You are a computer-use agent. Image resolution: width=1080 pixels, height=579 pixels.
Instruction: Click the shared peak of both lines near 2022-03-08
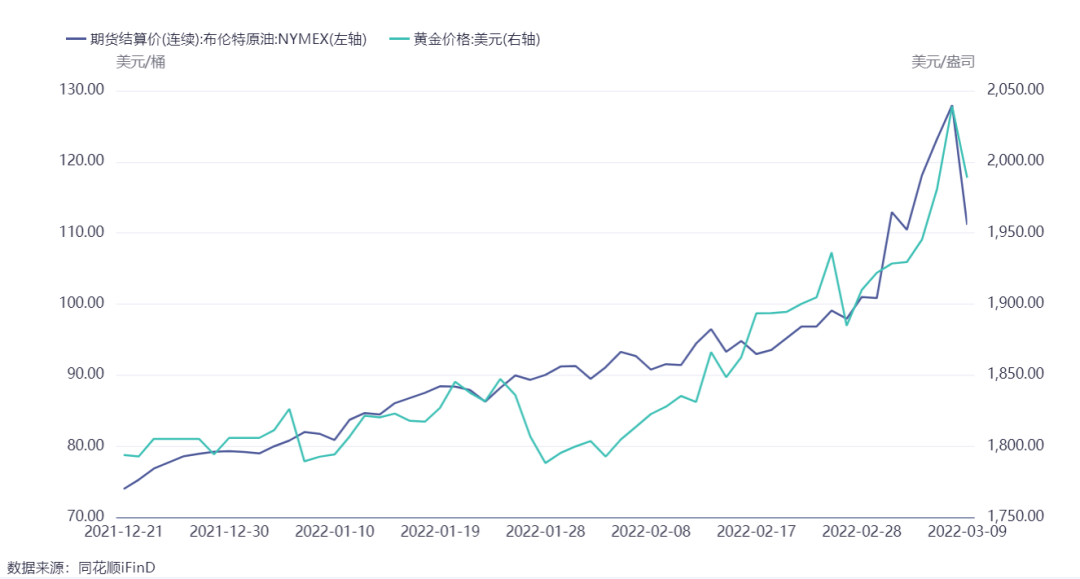coord(952,106)
